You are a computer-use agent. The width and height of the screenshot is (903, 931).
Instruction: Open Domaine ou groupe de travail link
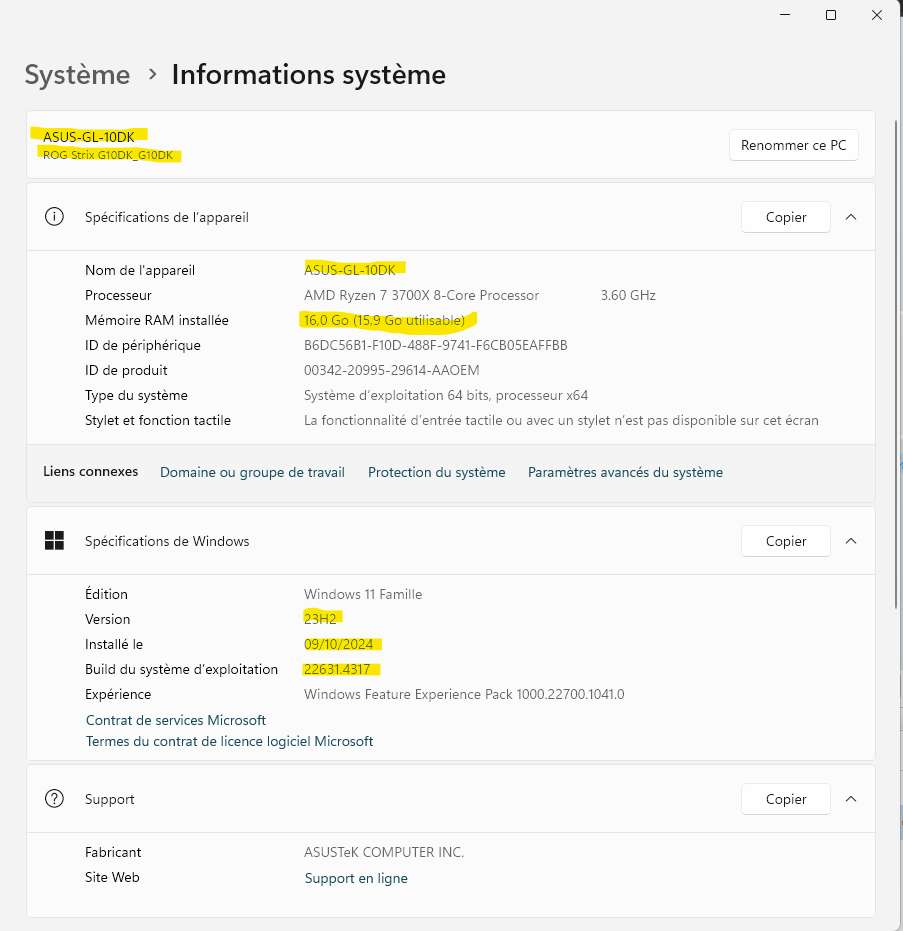pos(252,472)
